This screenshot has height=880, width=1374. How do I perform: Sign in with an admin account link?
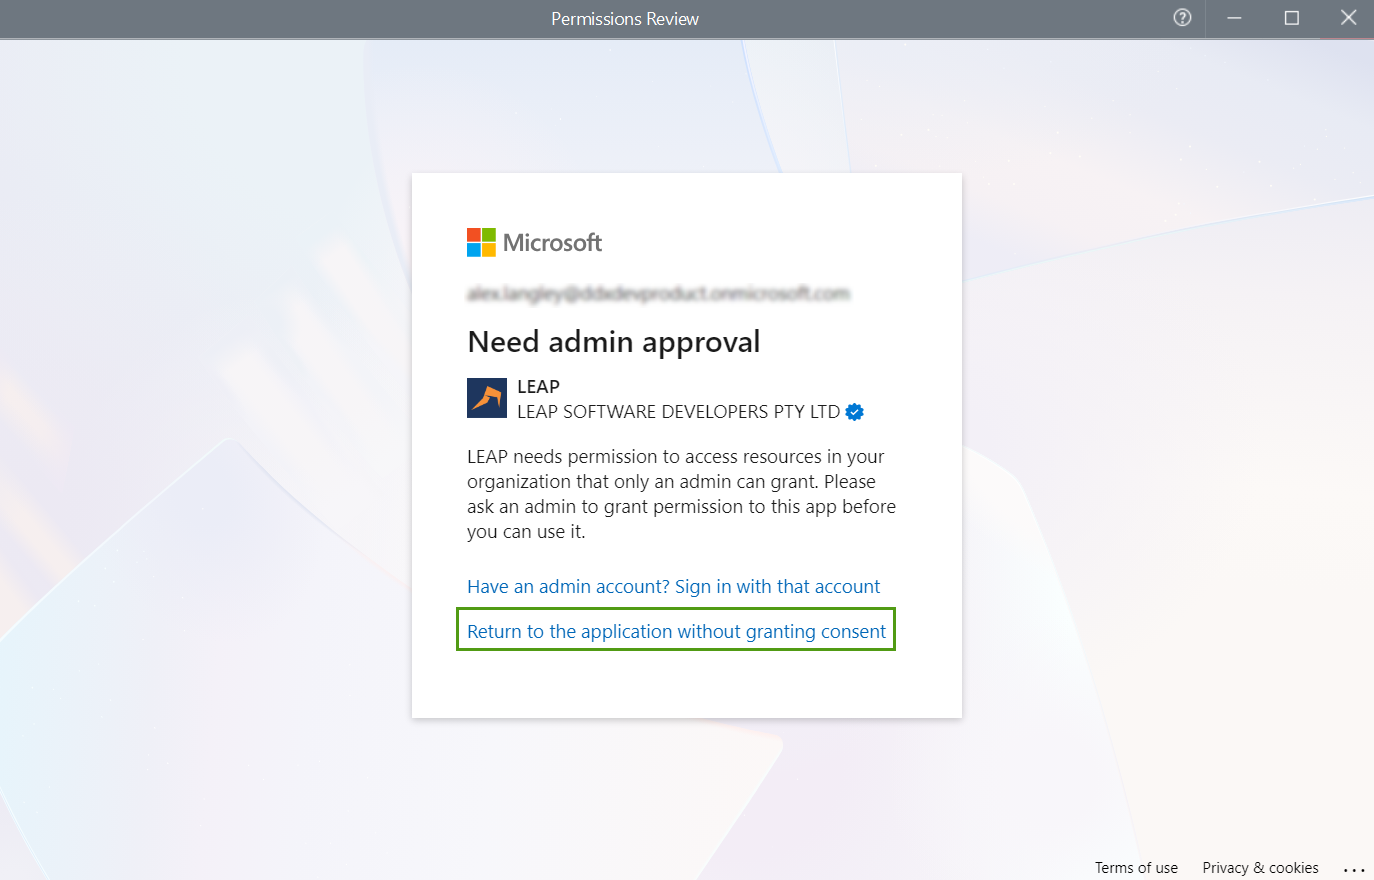pos(673,587)
